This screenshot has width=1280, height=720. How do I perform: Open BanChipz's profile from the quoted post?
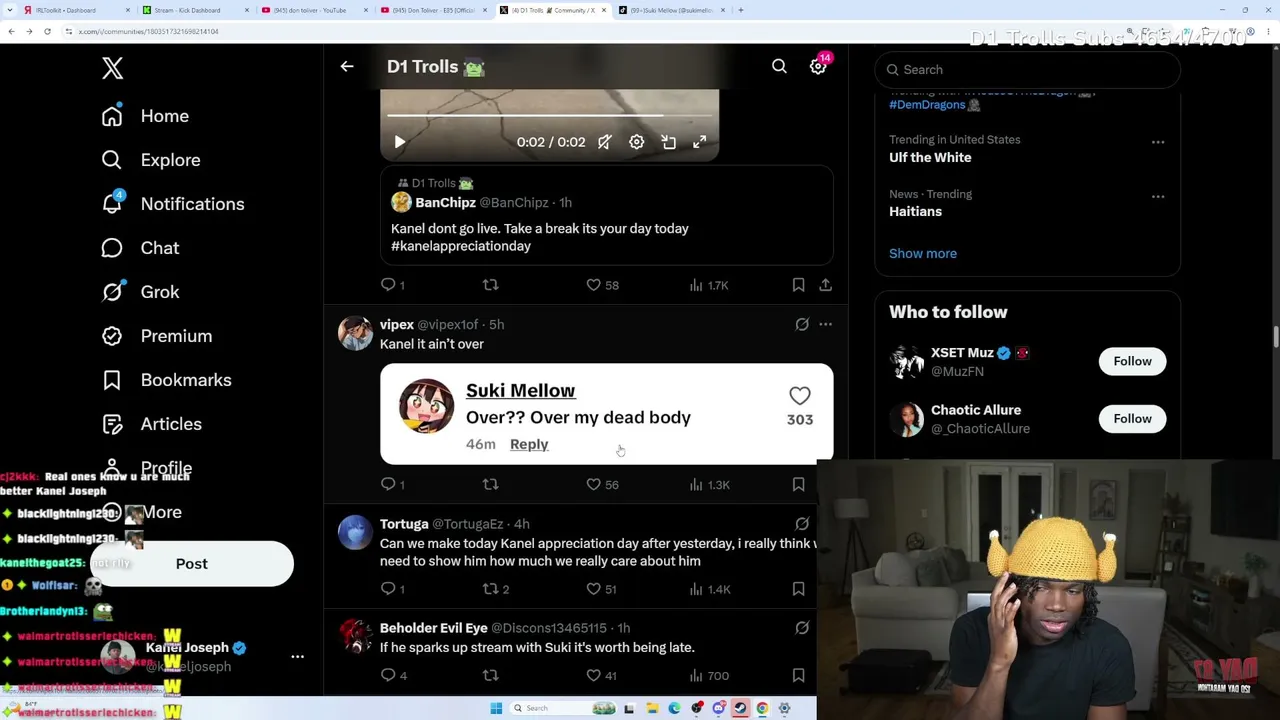point(446,203)
